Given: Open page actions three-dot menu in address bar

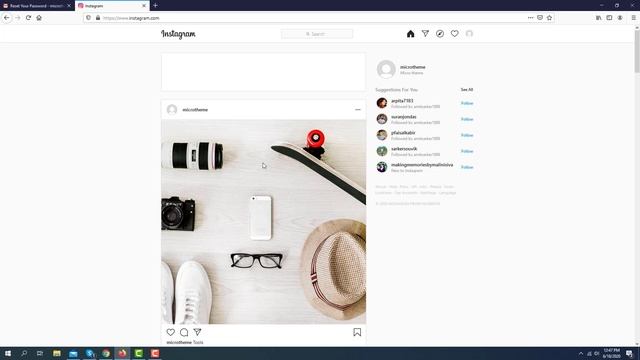Looking at the screenshot, I should click(530, 18).
